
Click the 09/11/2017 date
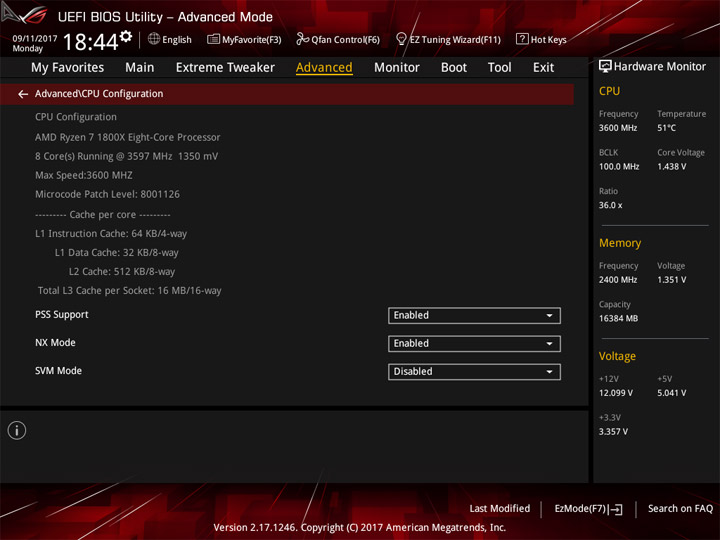35,39
